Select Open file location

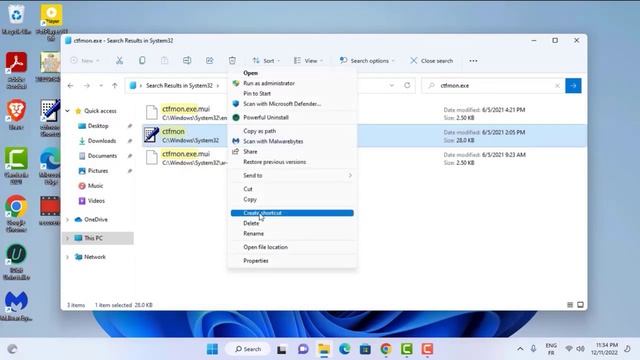[292, 247]
